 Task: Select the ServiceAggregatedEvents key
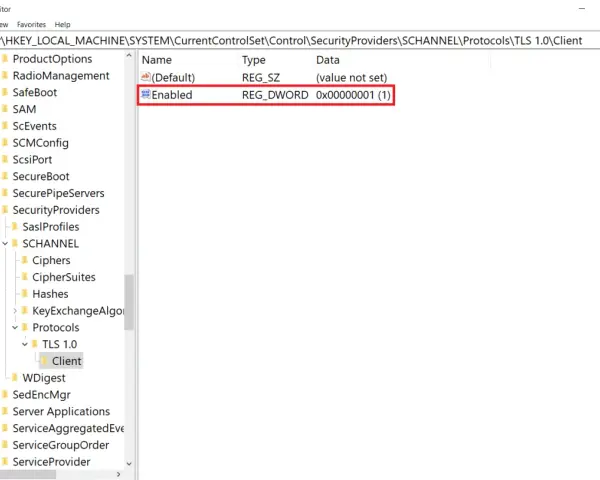(x=68, y=428)
